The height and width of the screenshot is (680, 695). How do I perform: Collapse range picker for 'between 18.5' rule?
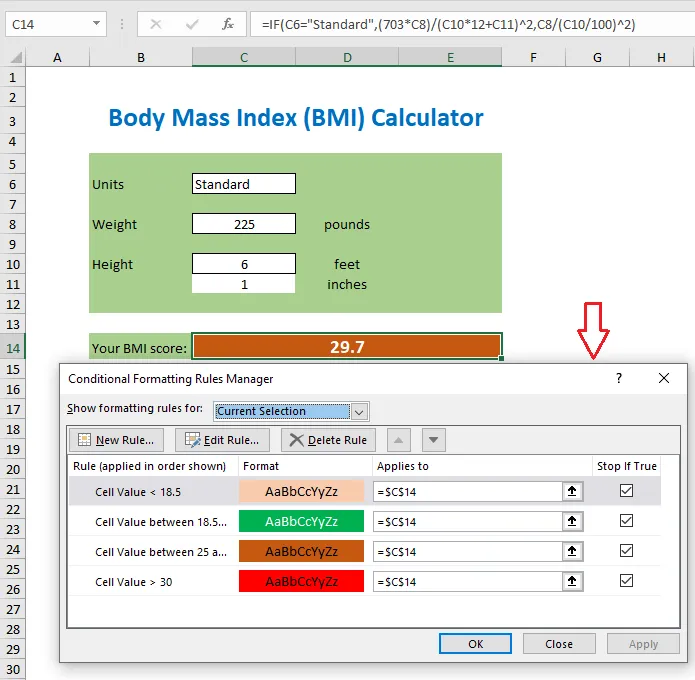tap(572, 521)
